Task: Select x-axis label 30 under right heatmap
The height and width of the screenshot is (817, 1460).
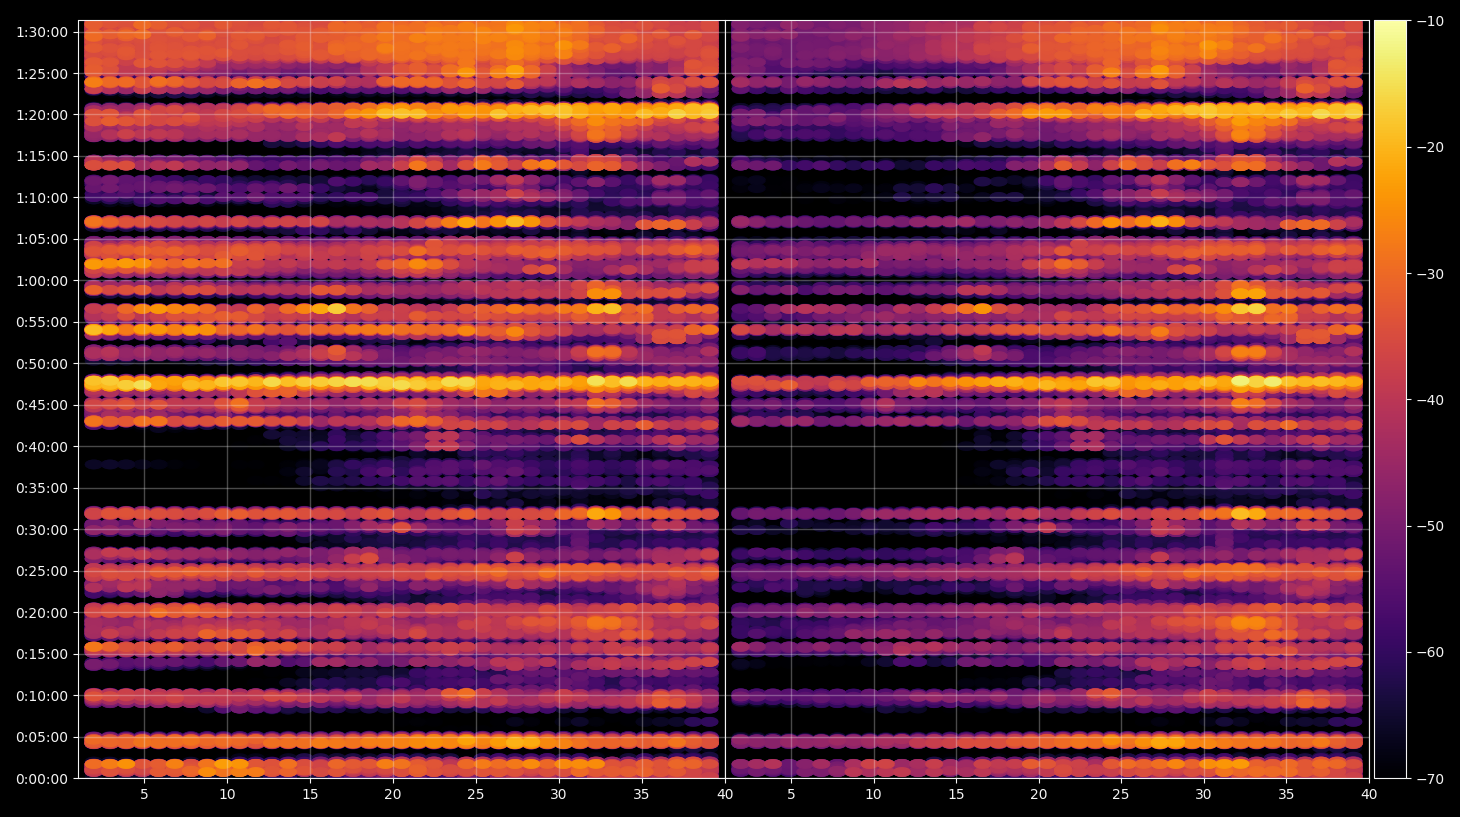Action: (1203, 795)
